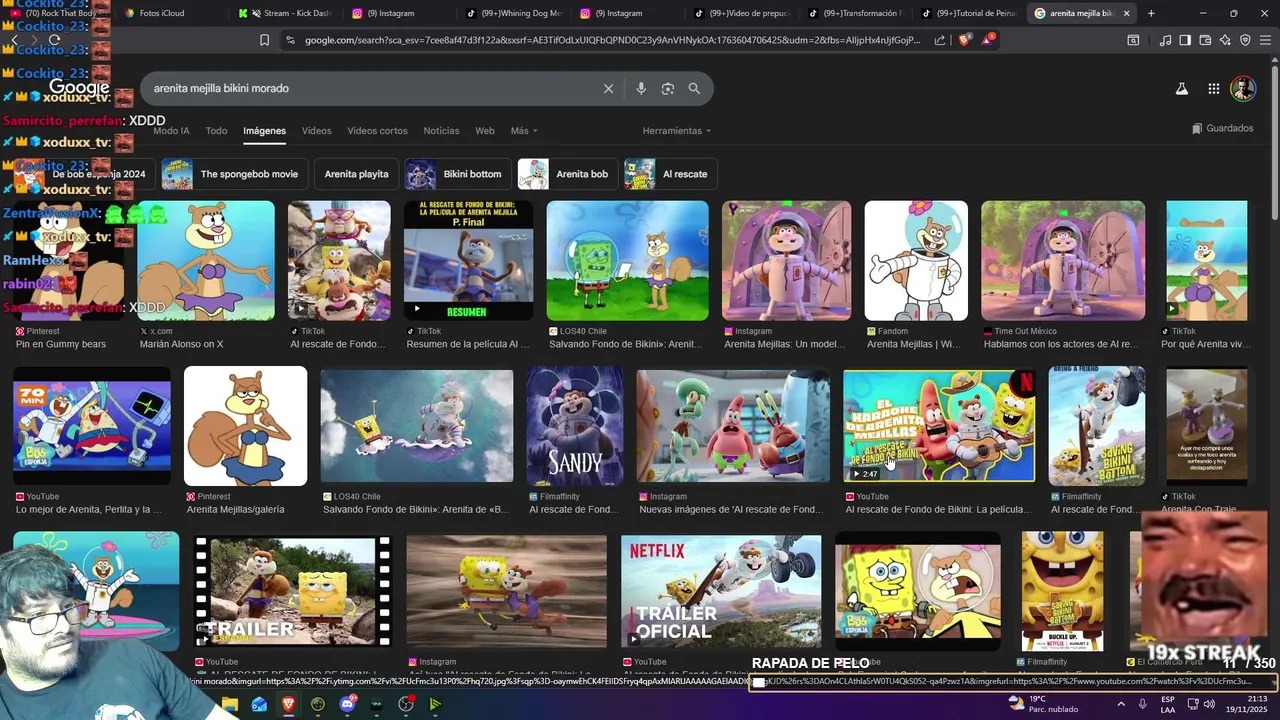Image resolution: width=1280 pixels, height=720 pixels.
Task: Filter by Arenita playita chip
Action: coord(356,174)
